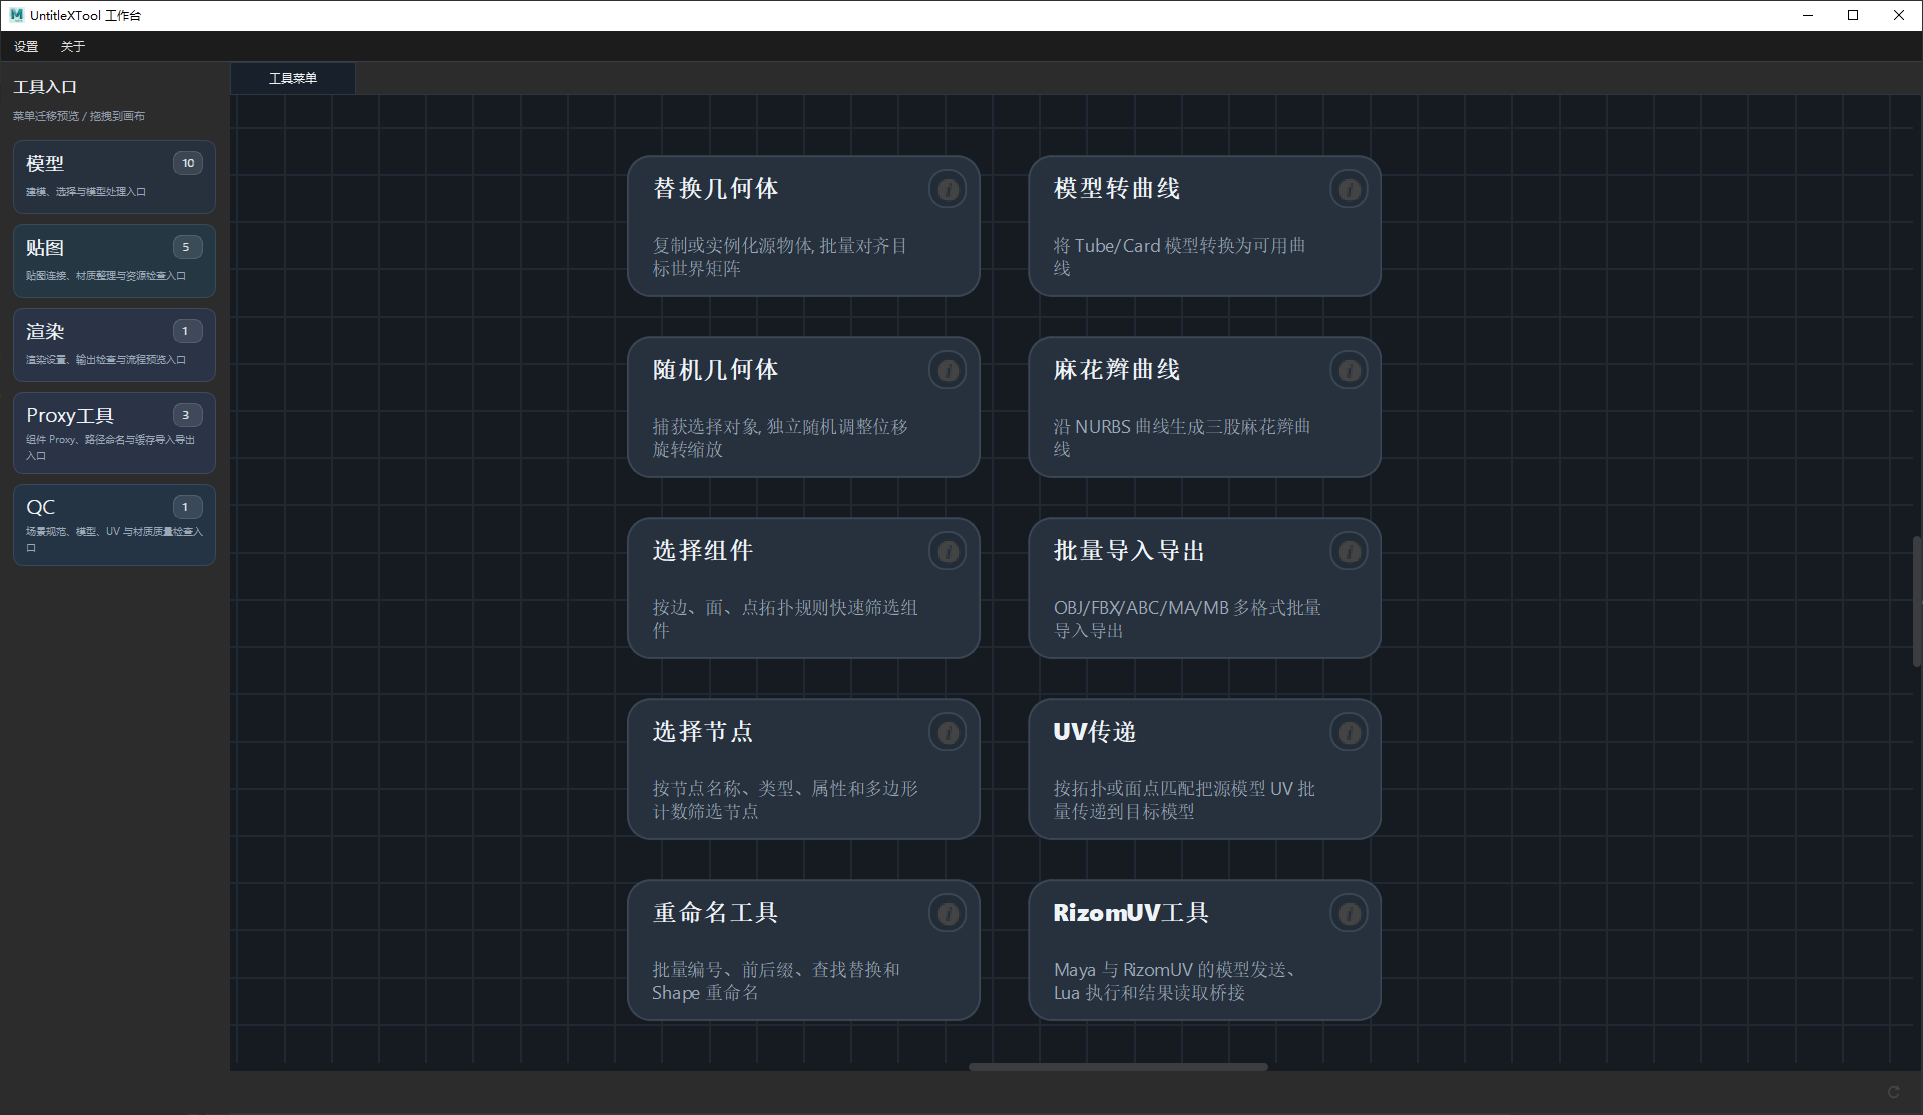Select the Proxy工具 category in sidebar

tap(114, 432)
